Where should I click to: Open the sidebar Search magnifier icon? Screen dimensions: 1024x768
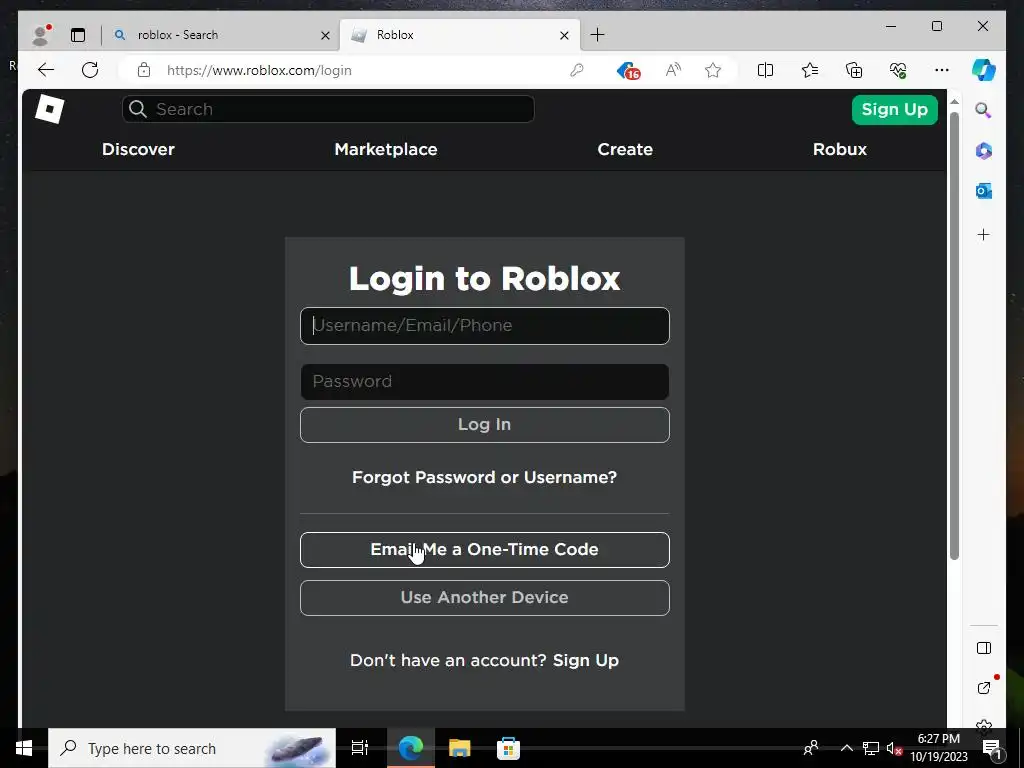(x=984, y=110)
